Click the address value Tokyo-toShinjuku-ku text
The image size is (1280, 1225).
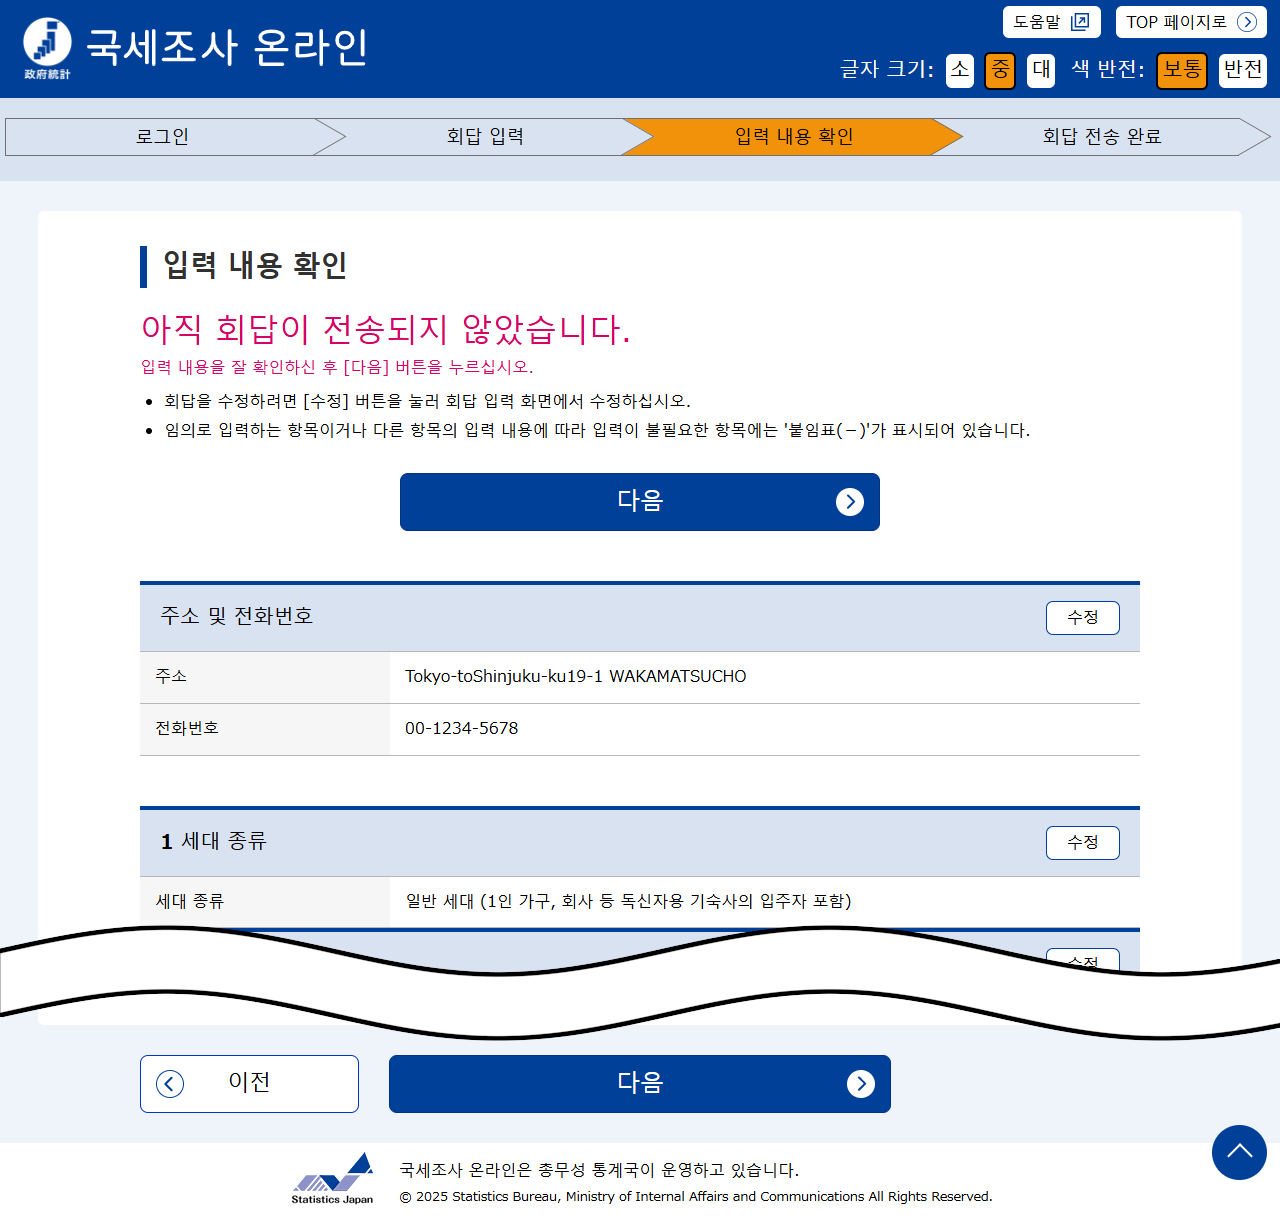575,677
